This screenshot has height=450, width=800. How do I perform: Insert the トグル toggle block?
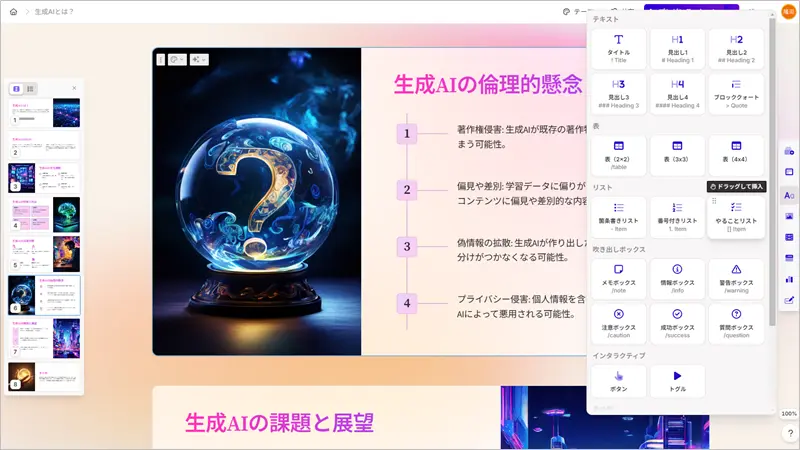tap(677, 381)
